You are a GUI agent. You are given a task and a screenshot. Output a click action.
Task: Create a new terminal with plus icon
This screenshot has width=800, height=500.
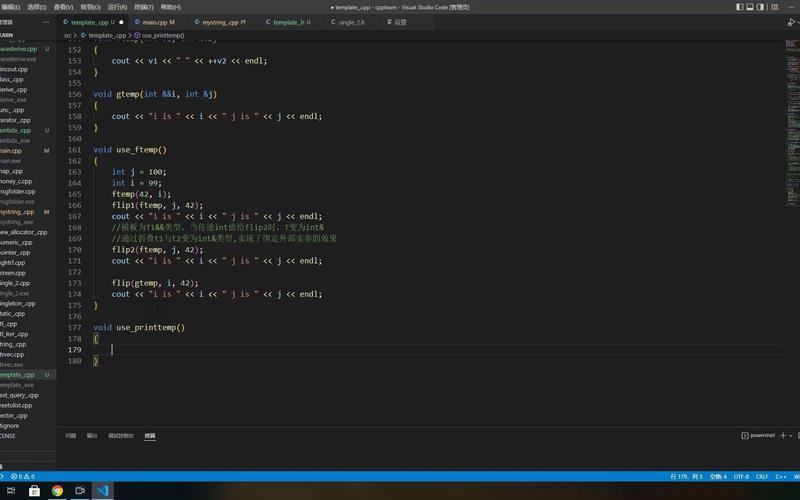tap(783, 436)
